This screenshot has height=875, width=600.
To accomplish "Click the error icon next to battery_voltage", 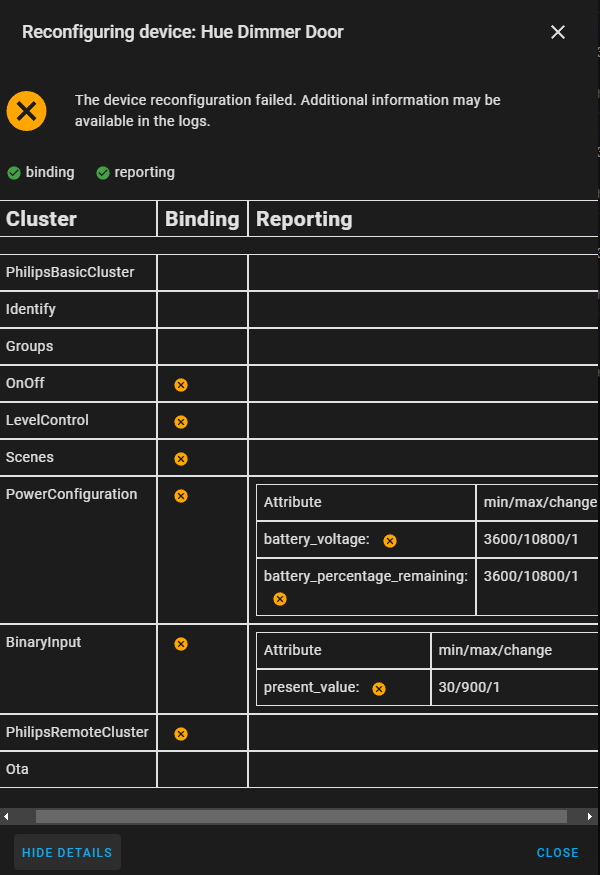I will click(x=389, y=539).
